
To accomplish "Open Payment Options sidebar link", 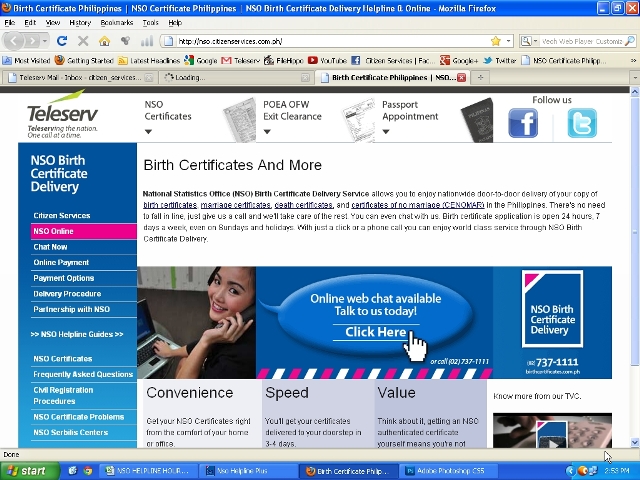I will click(x=64, y=278).
